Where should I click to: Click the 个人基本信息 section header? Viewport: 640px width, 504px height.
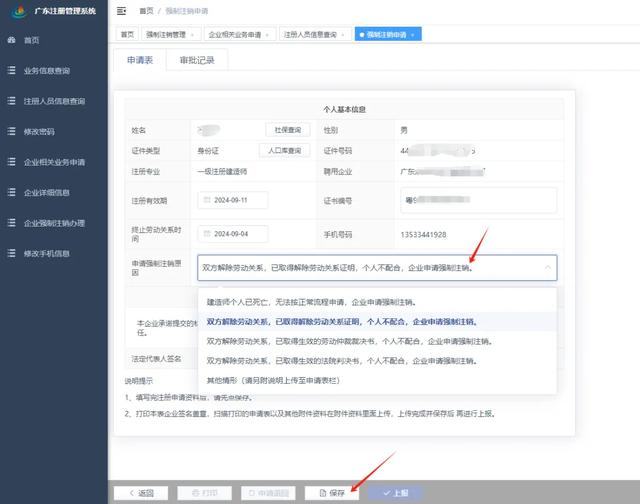tap(344, 109)
